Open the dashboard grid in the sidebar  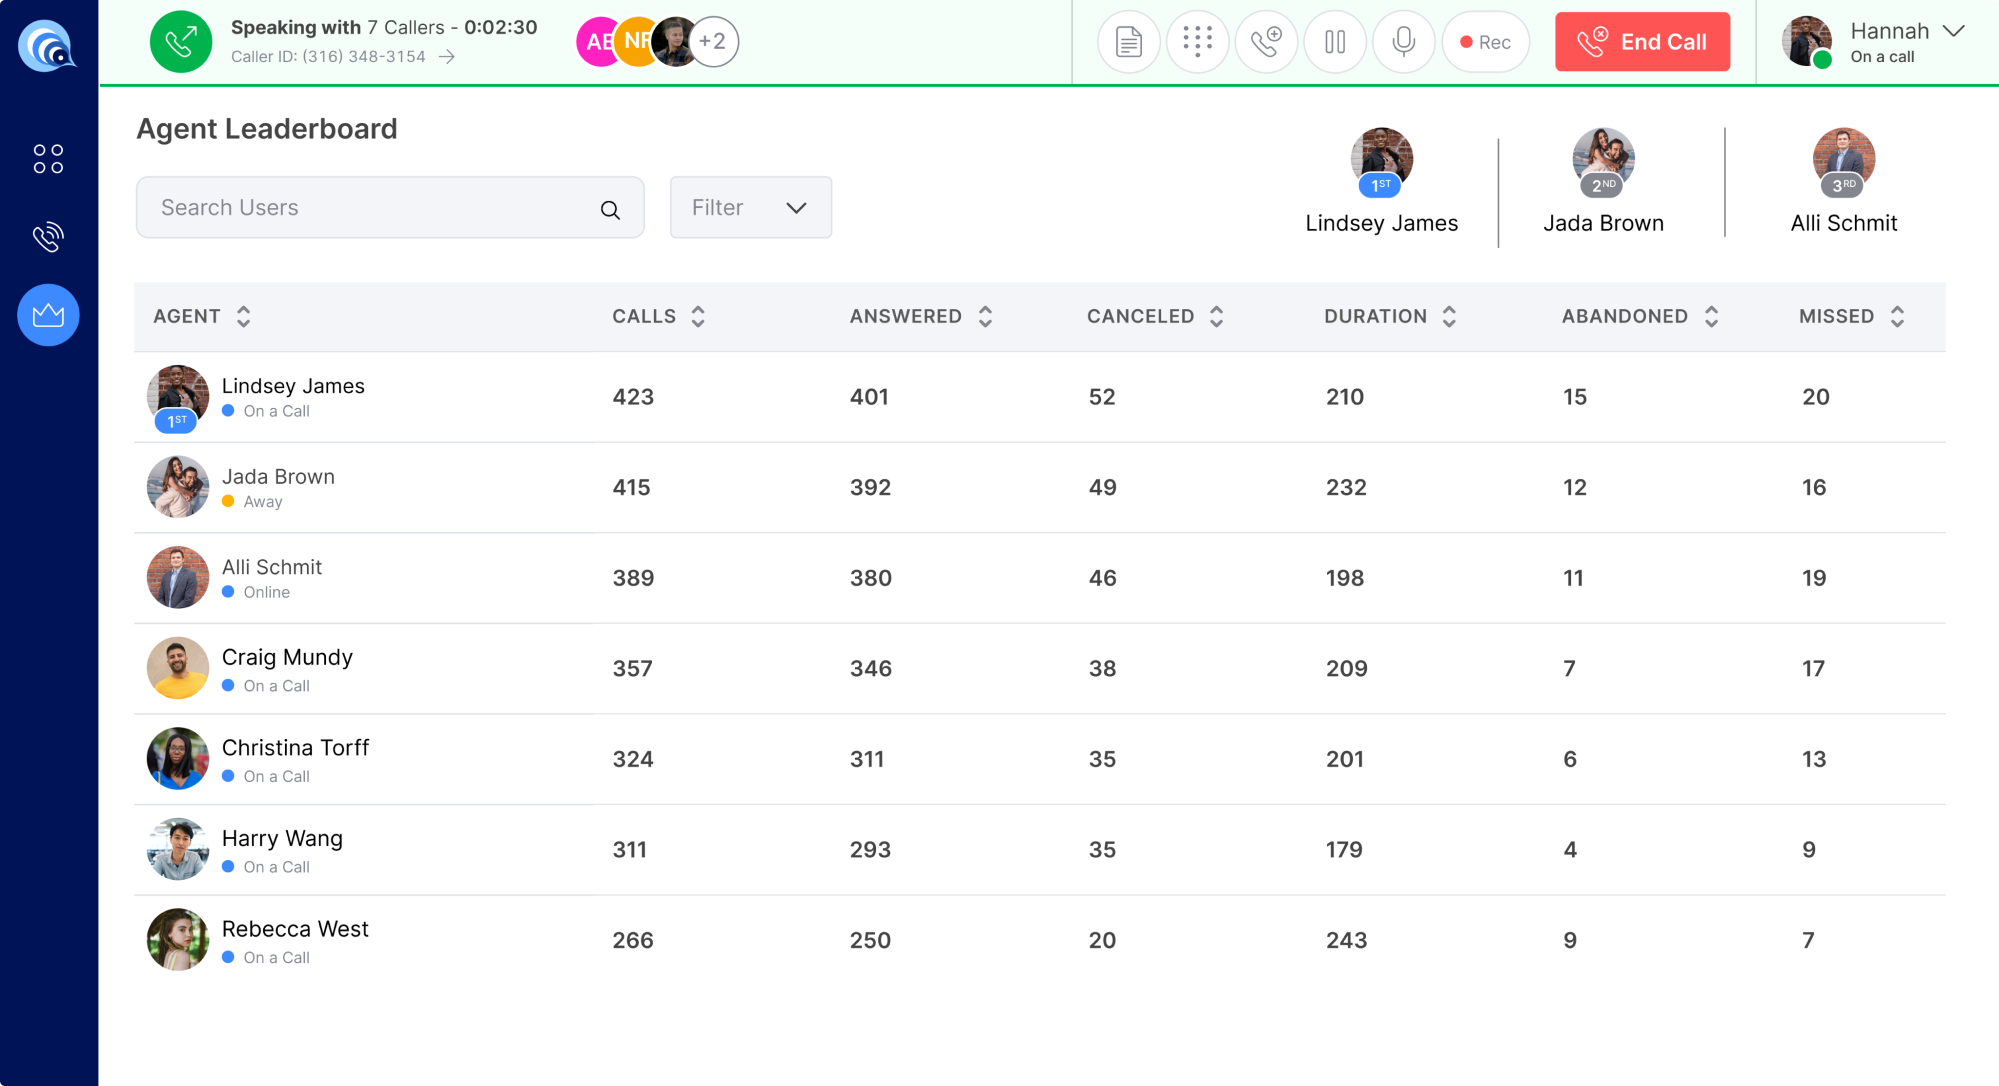[x=47, y=157]
